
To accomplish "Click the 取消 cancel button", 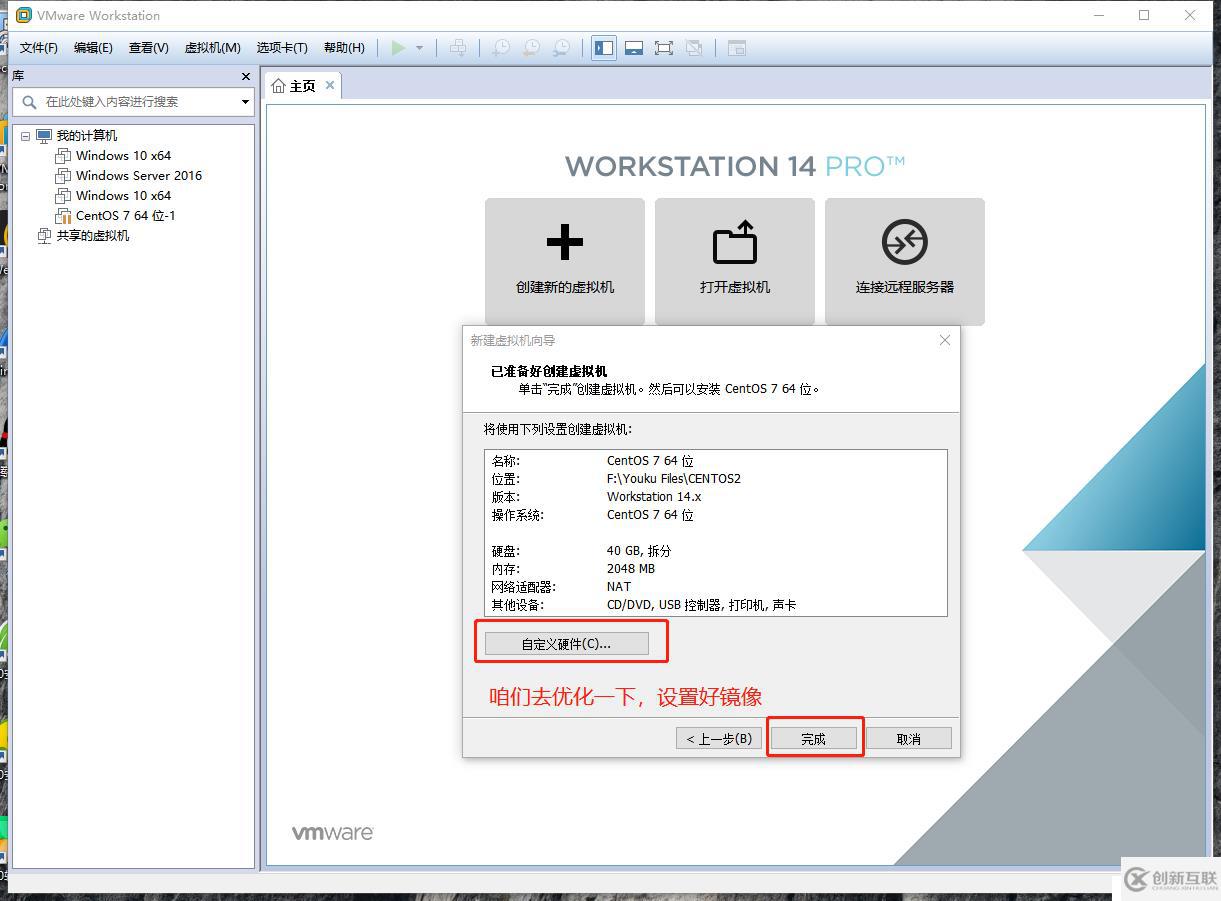I will pyautogui.click(x=908, y=739).
